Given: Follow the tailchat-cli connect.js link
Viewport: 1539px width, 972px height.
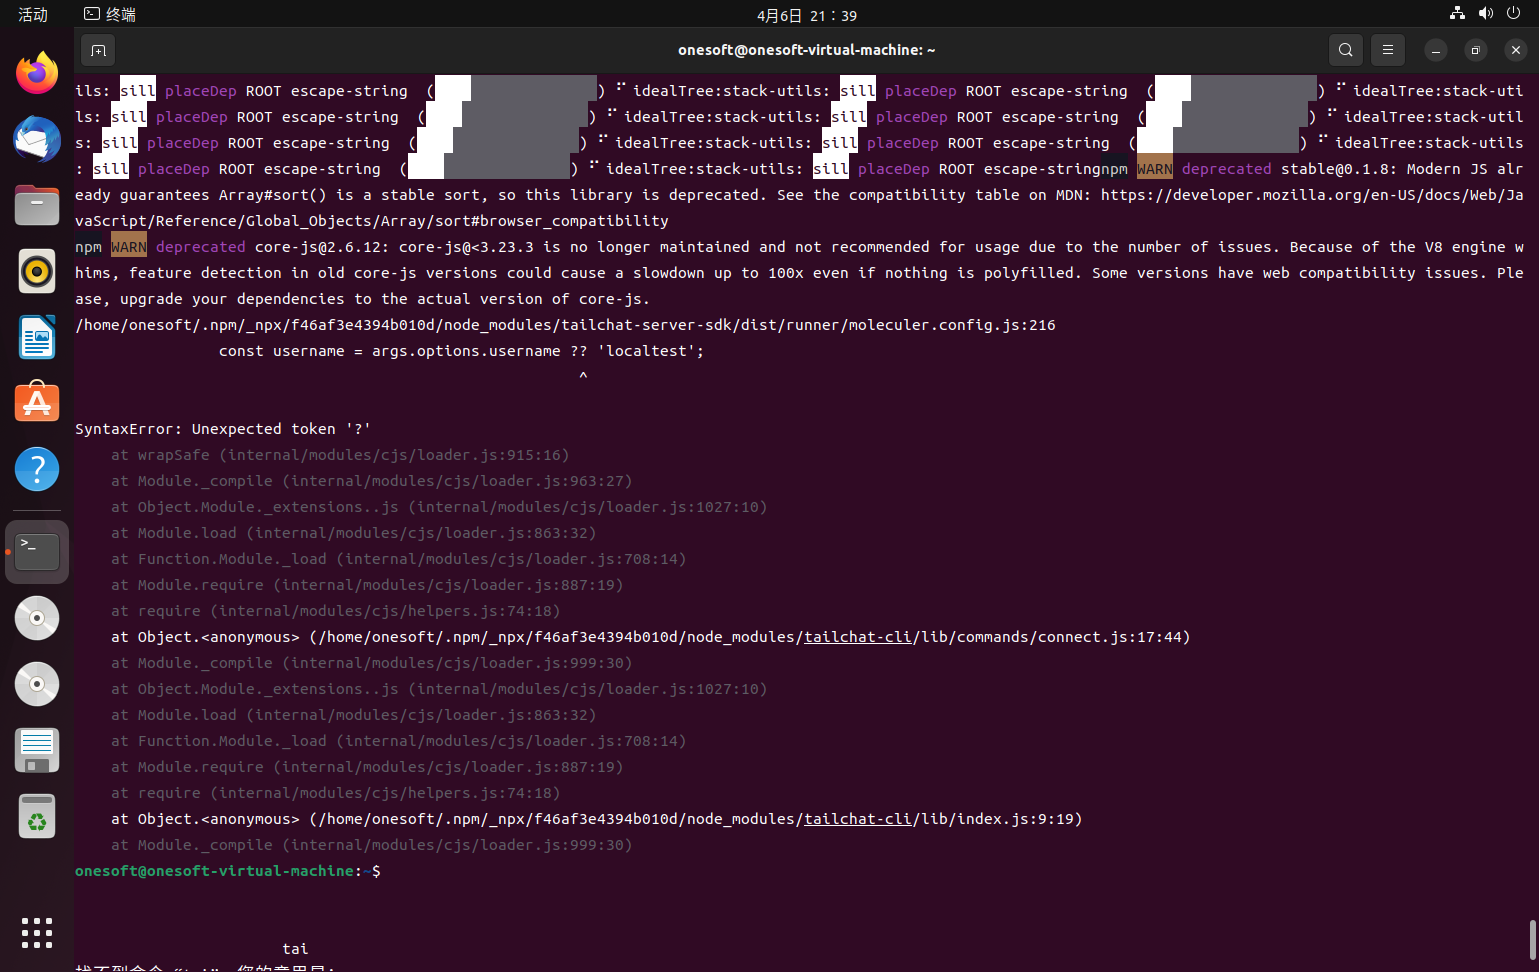Looking at the screenshot, I should tap(857, 636).
